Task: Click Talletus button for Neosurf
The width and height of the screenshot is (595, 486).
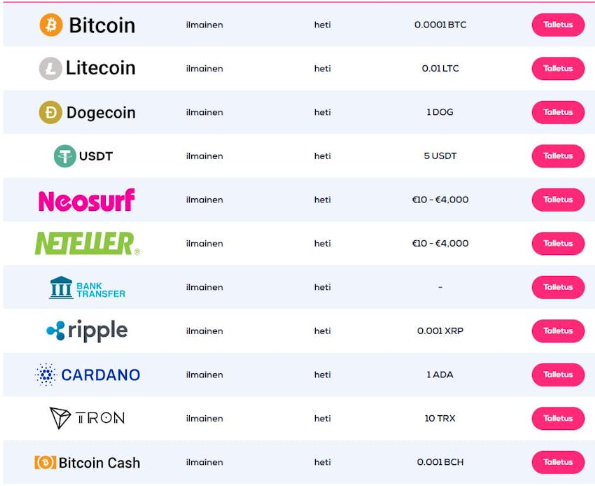Action: [x=558, y=200]
